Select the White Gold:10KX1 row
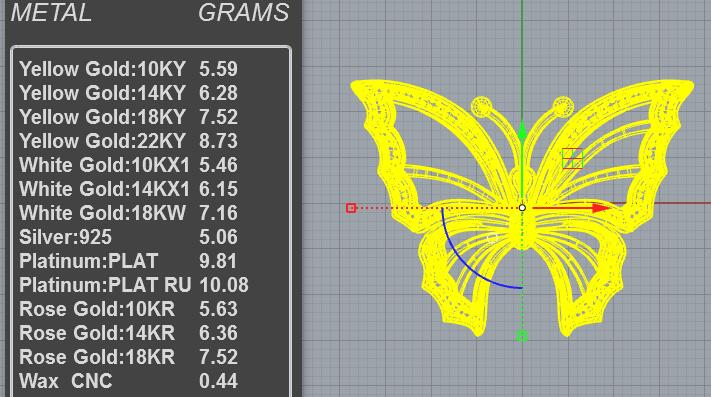 pyautogui.click(x=128, y=165)
